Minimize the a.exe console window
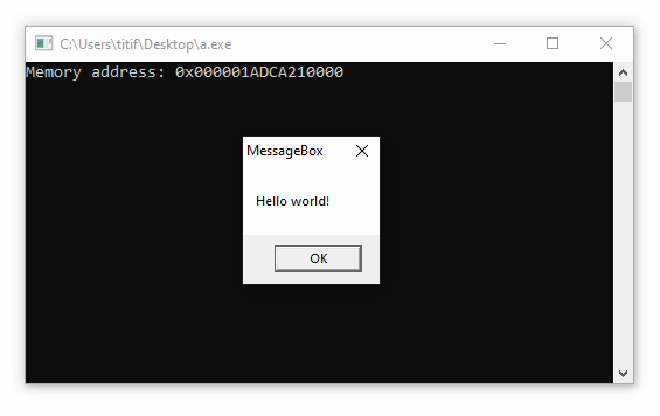This screenshot has width=660, height=416. [500, 43]
